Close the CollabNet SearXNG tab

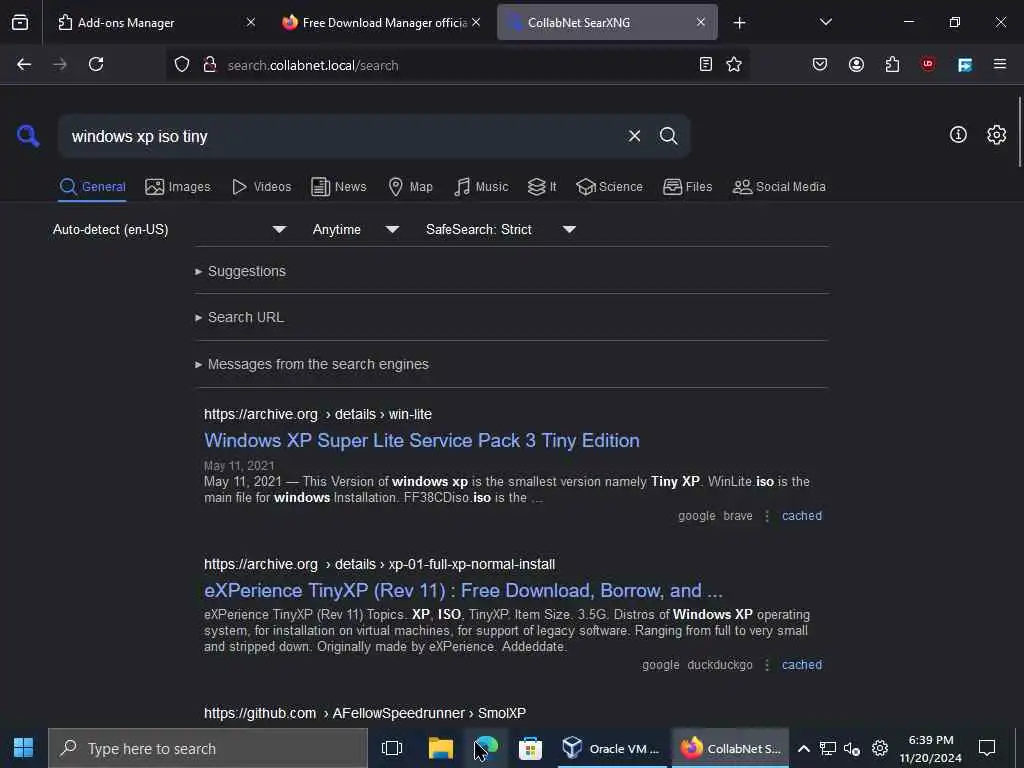701,22
